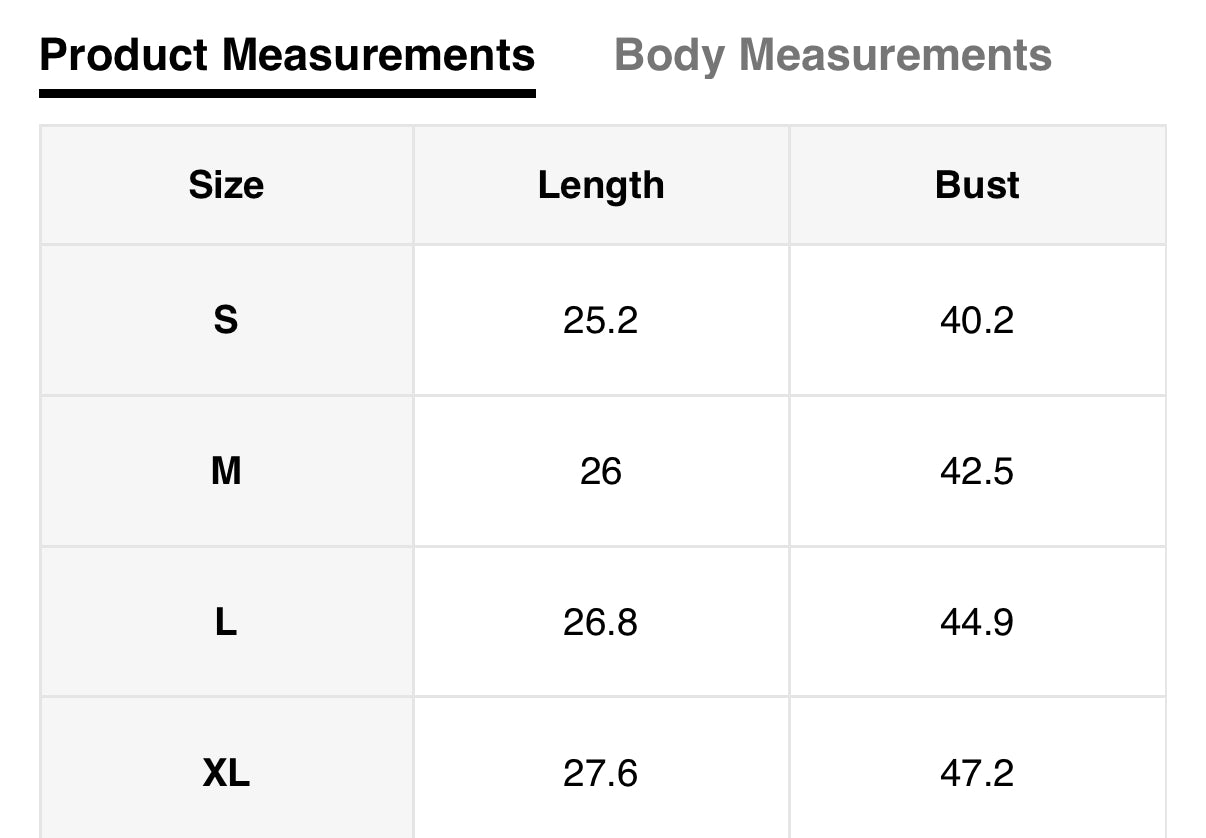Click the underline beneath Product Measurements

[x=287, y=93]
